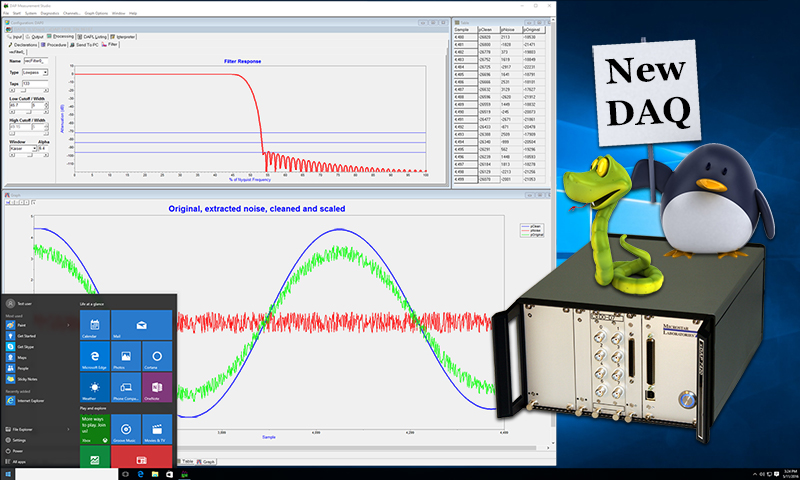Open the Cortana tile

pos(157,356)
